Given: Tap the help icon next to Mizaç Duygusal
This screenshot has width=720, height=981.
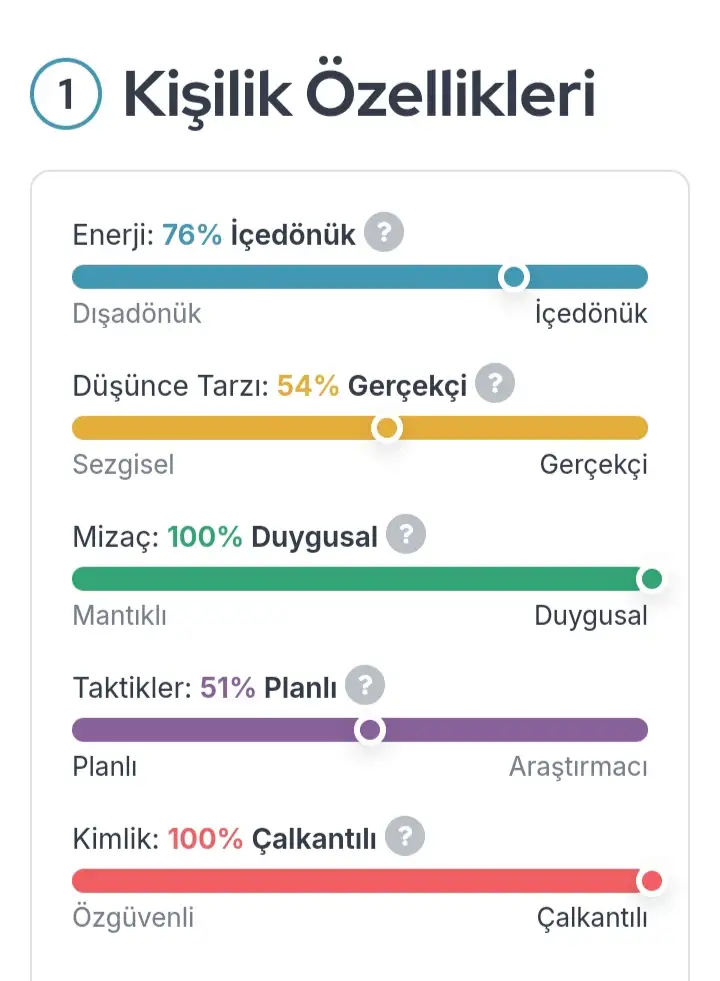Looking at the screenshot, I should (405, 535).
